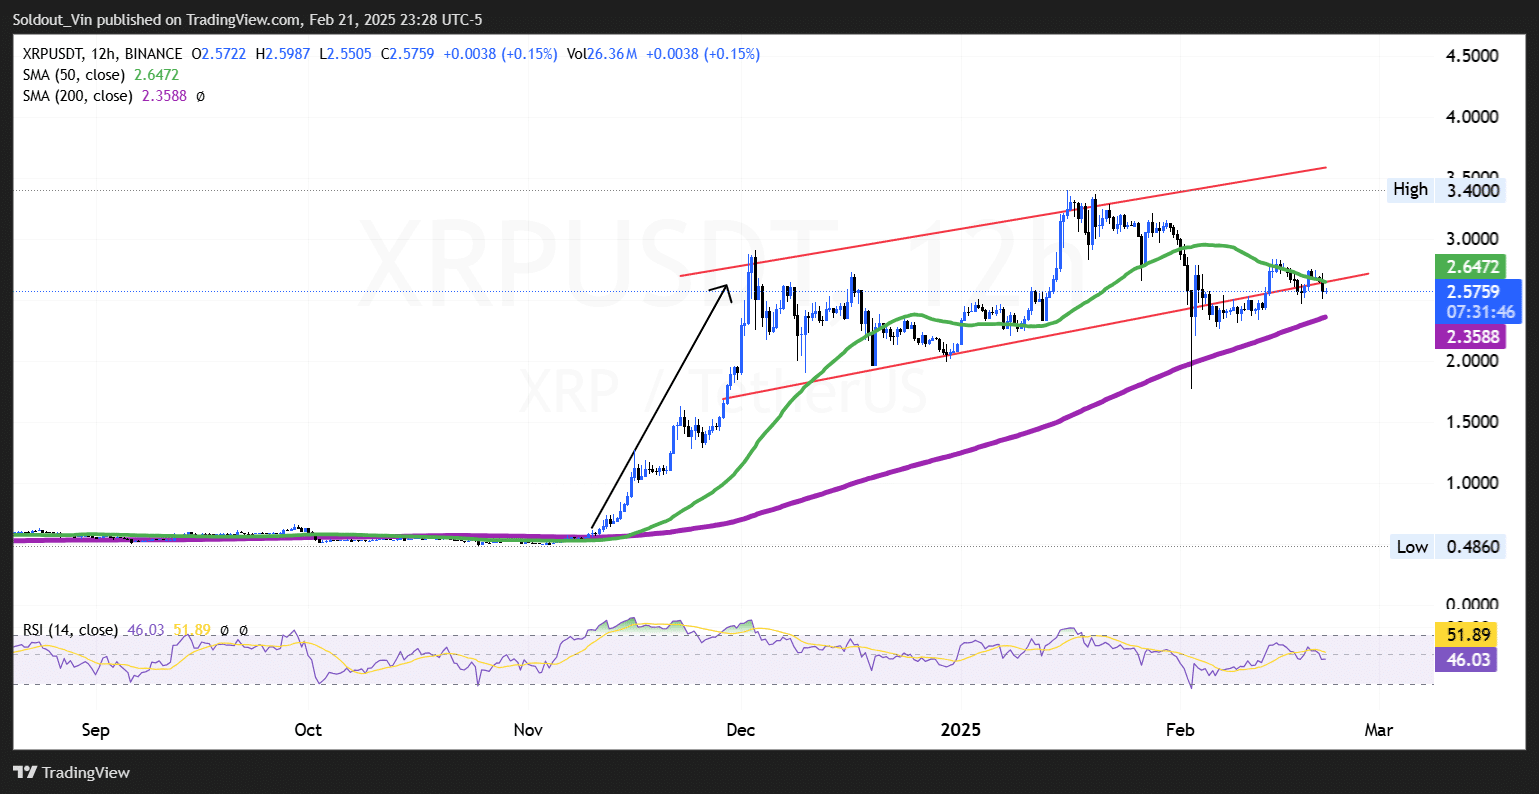Click the 'High' marker label
Viewport: 1539px width, 794px height.
[x=1410, y=190]
